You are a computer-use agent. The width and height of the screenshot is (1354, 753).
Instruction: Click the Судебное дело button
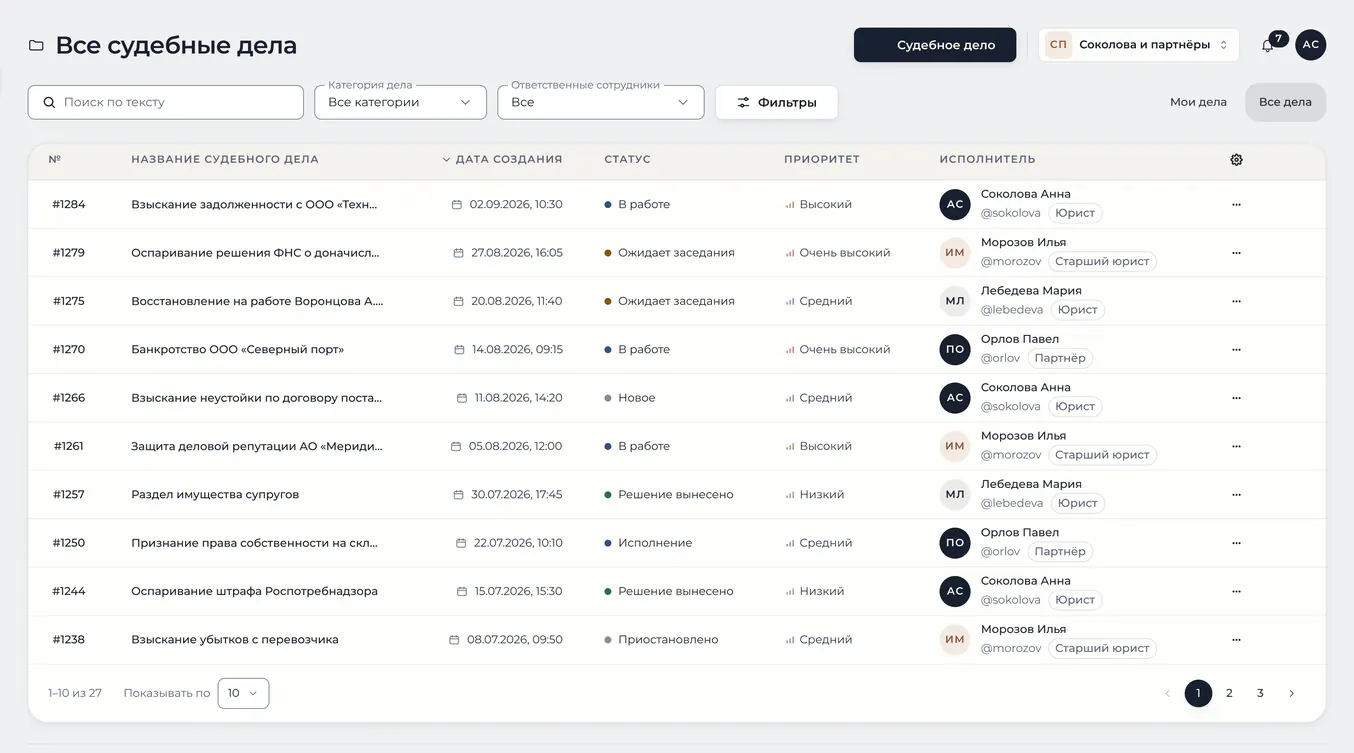[935, 45]
